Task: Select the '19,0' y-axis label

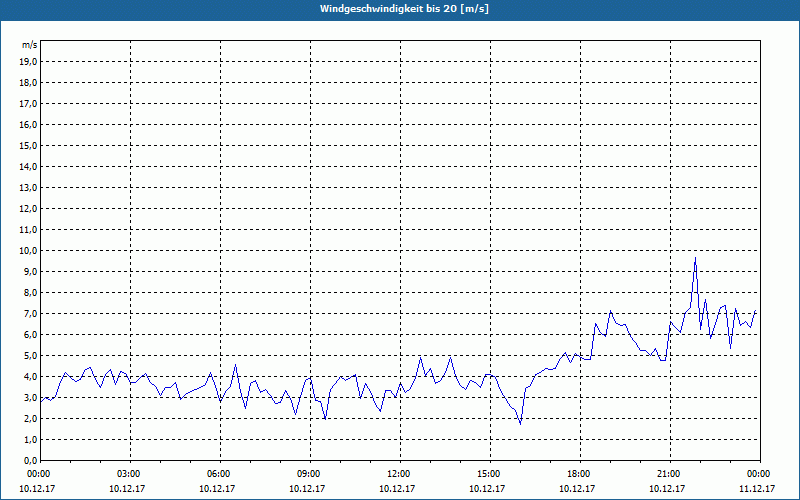Action: 29,62
